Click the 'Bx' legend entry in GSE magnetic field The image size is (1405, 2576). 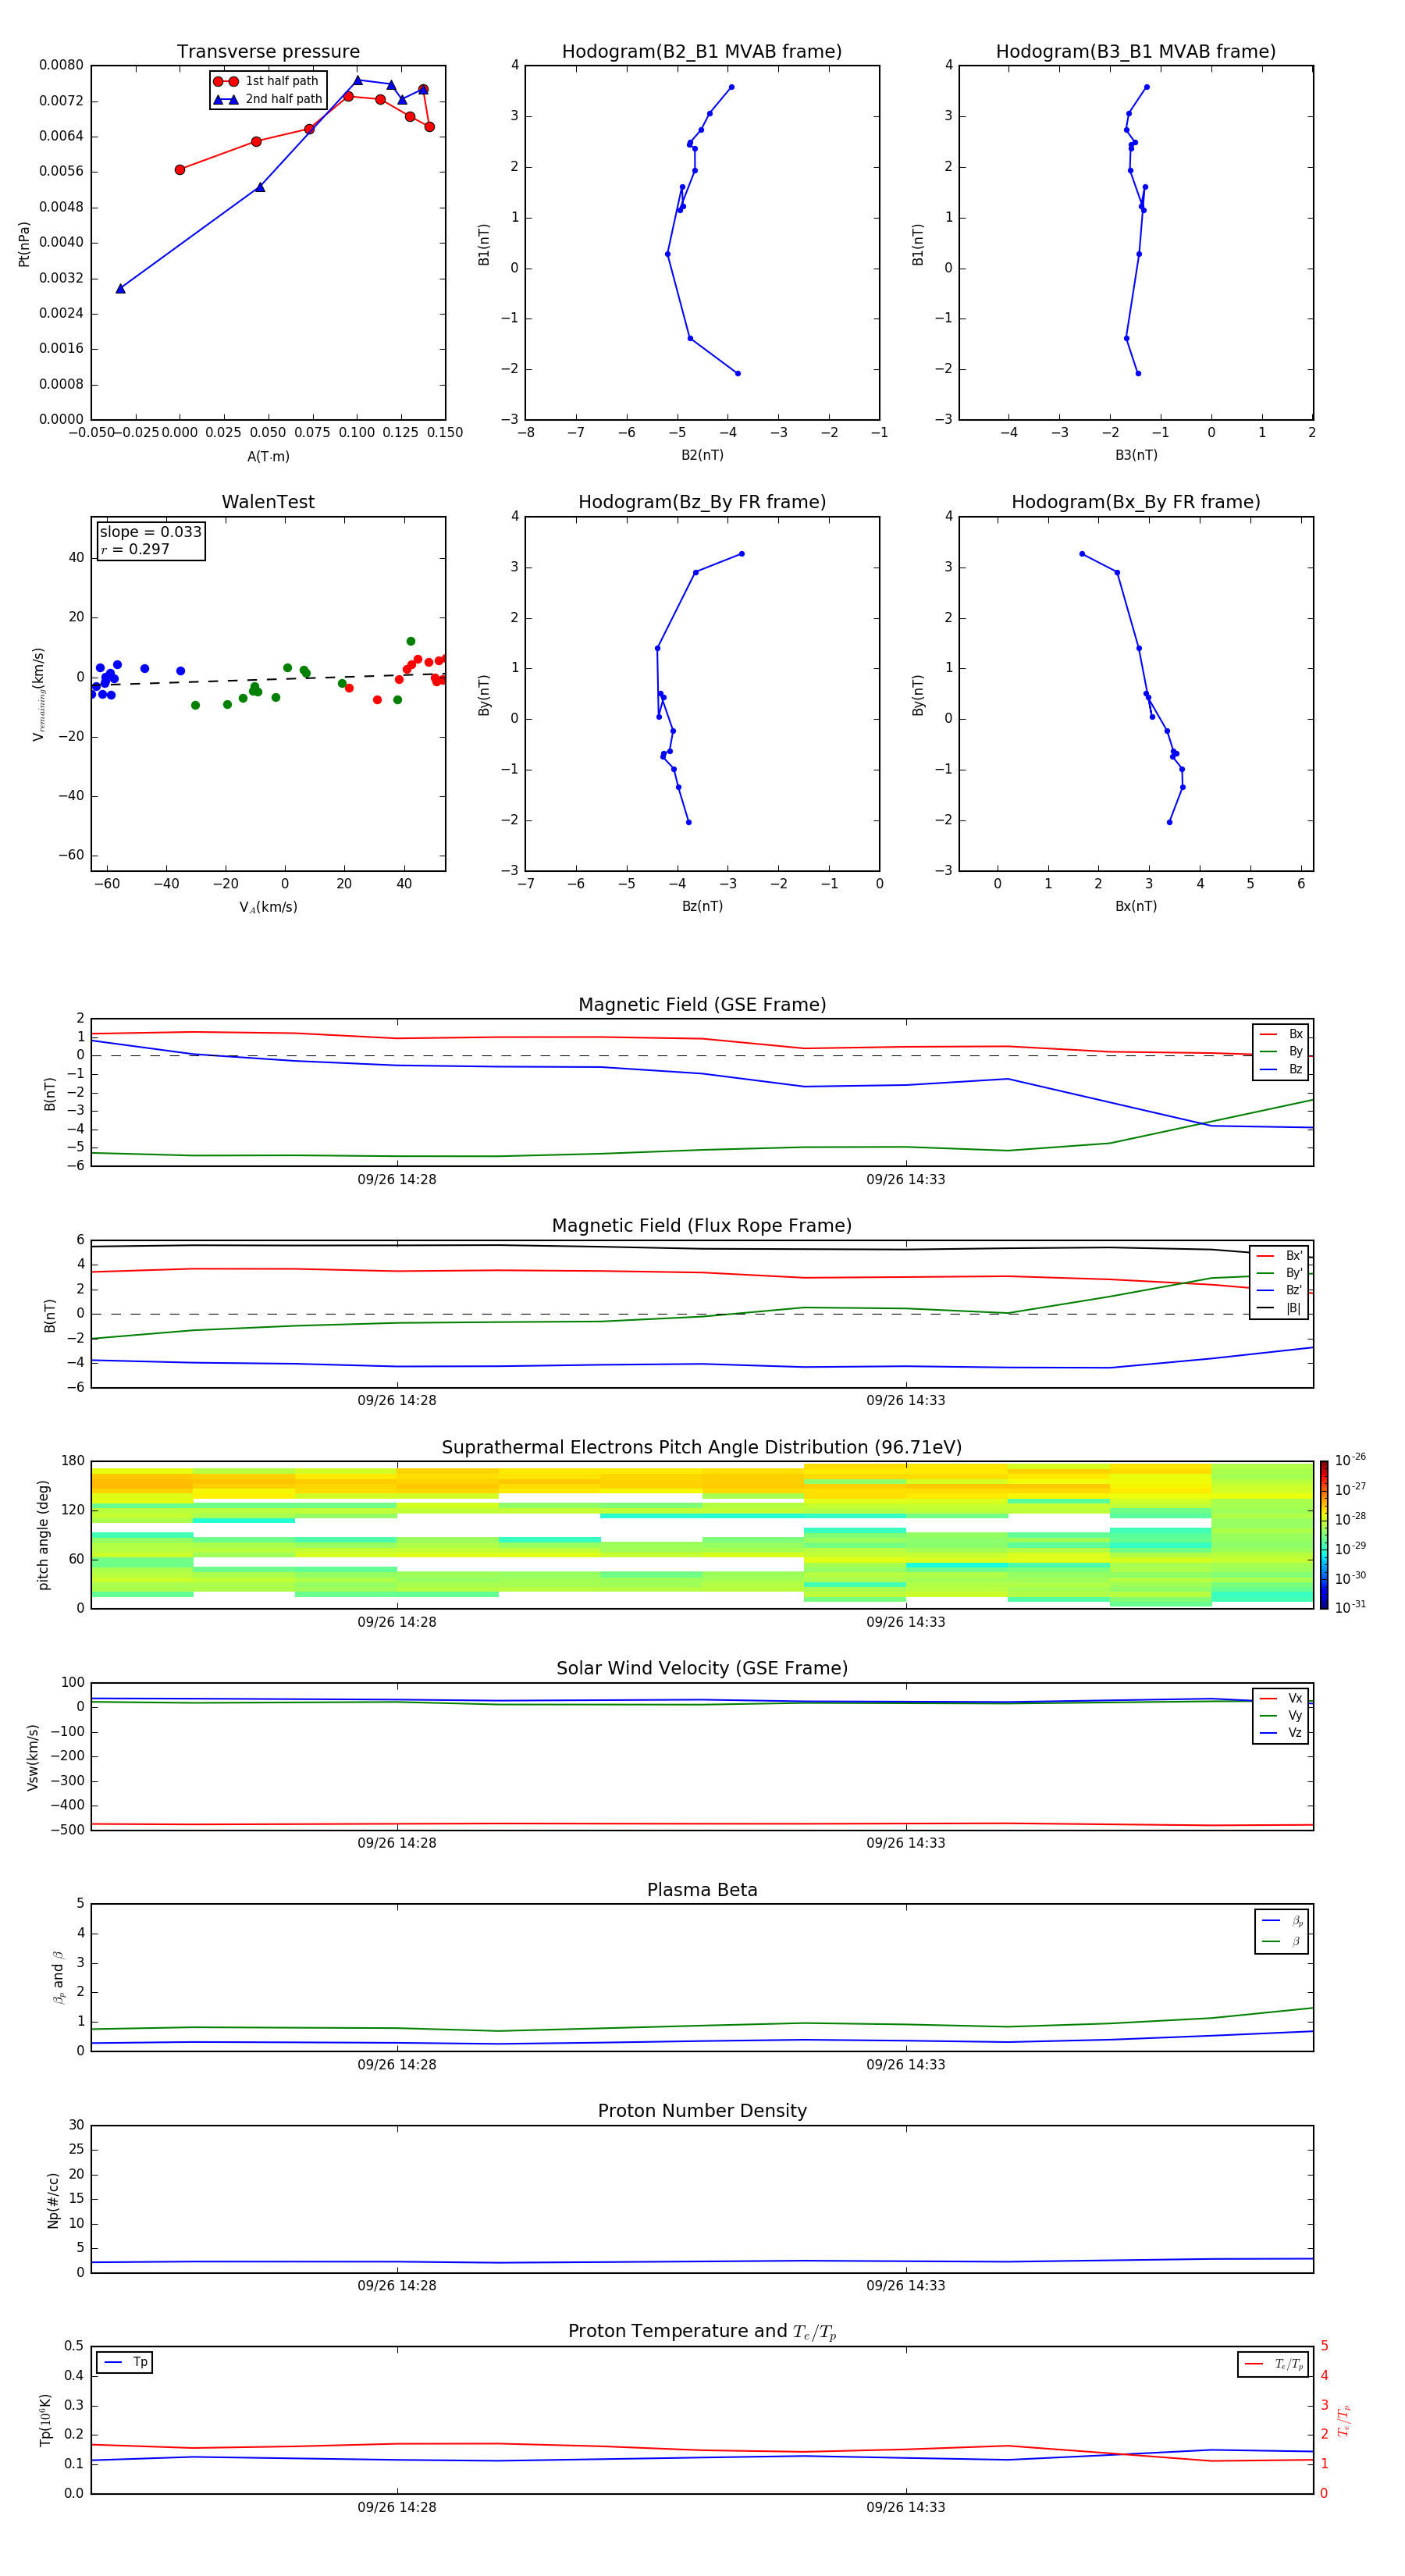coord(1281,1034)
